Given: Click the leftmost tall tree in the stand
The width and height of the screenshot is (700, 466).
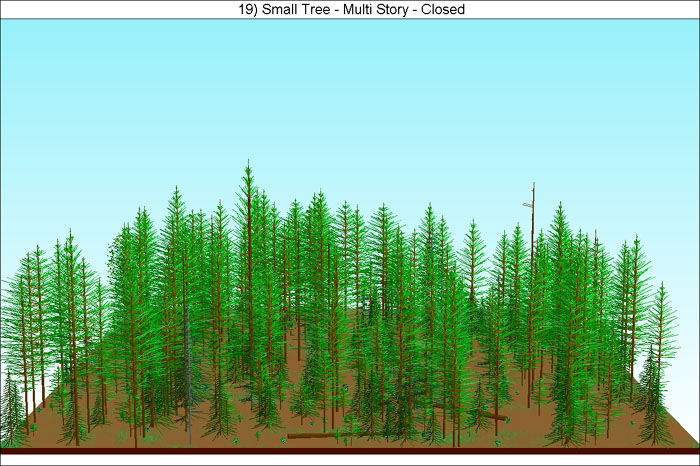Looking at the screenshot, I should click(x=22, y=300).
